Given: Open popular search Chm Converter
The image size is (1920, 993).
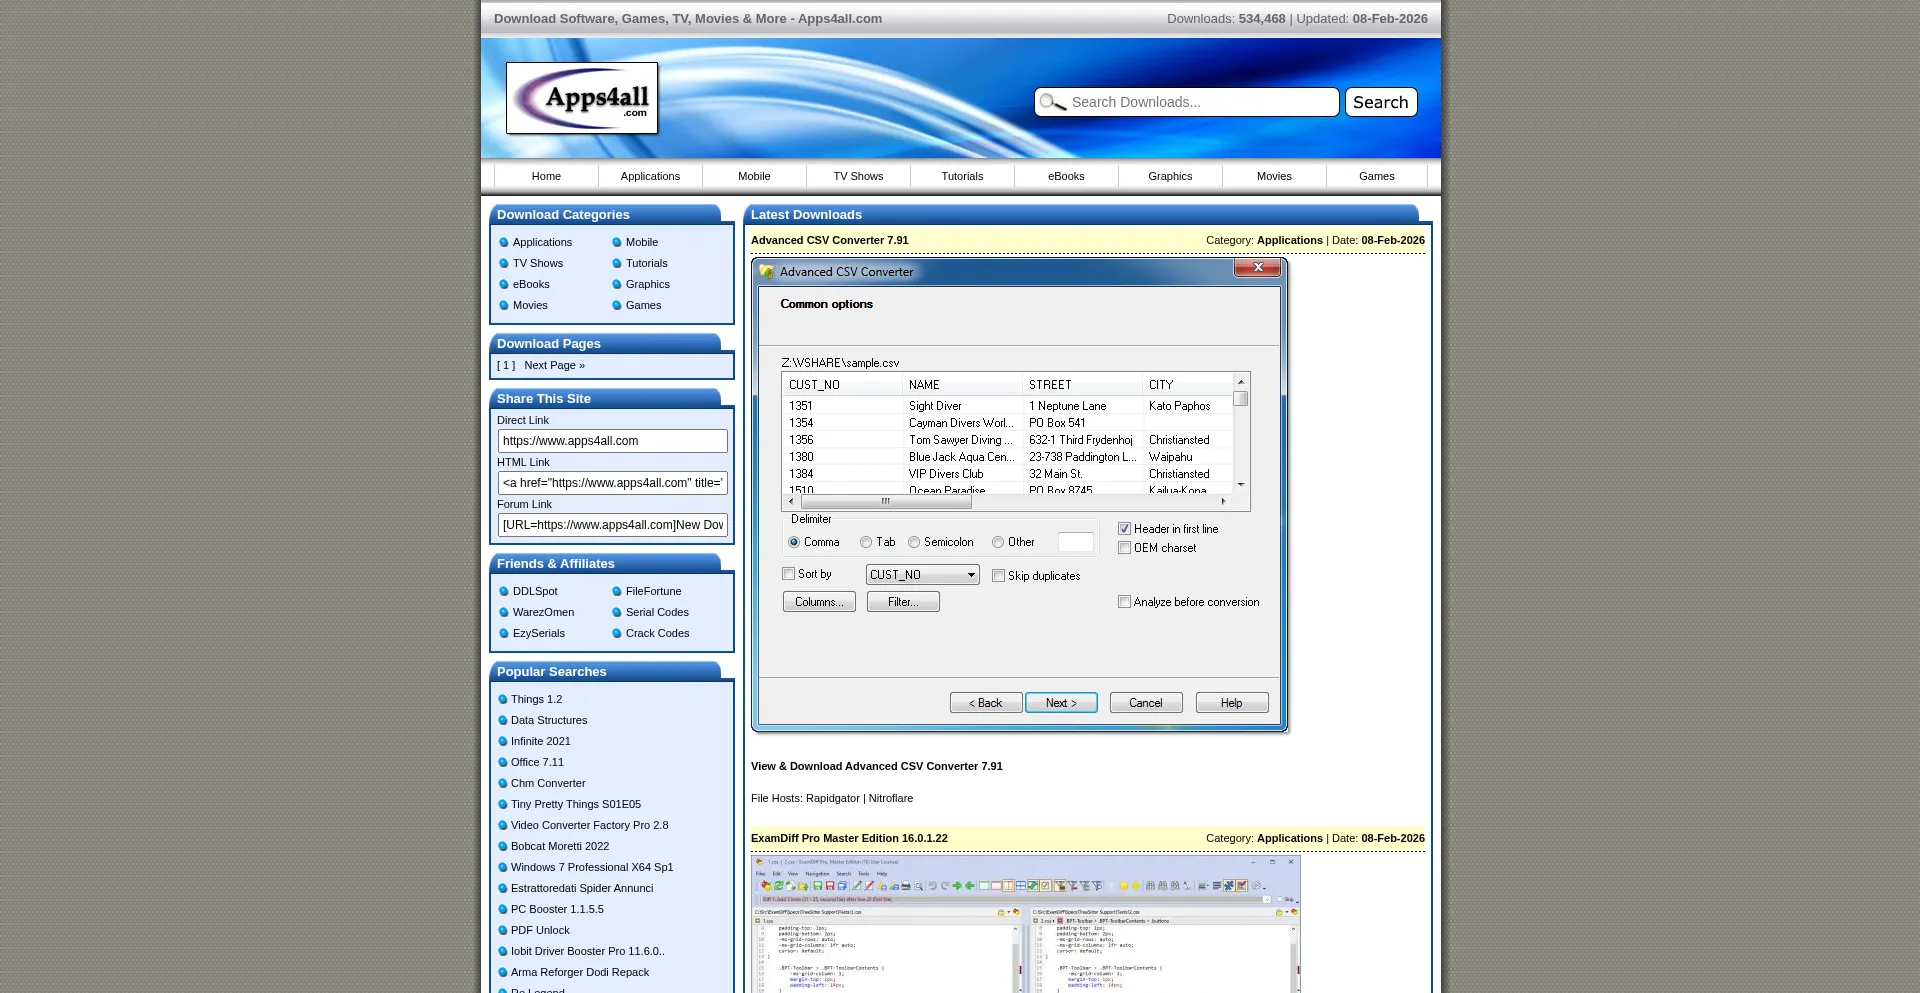Looking at the screenshot, I should [548, 783].
